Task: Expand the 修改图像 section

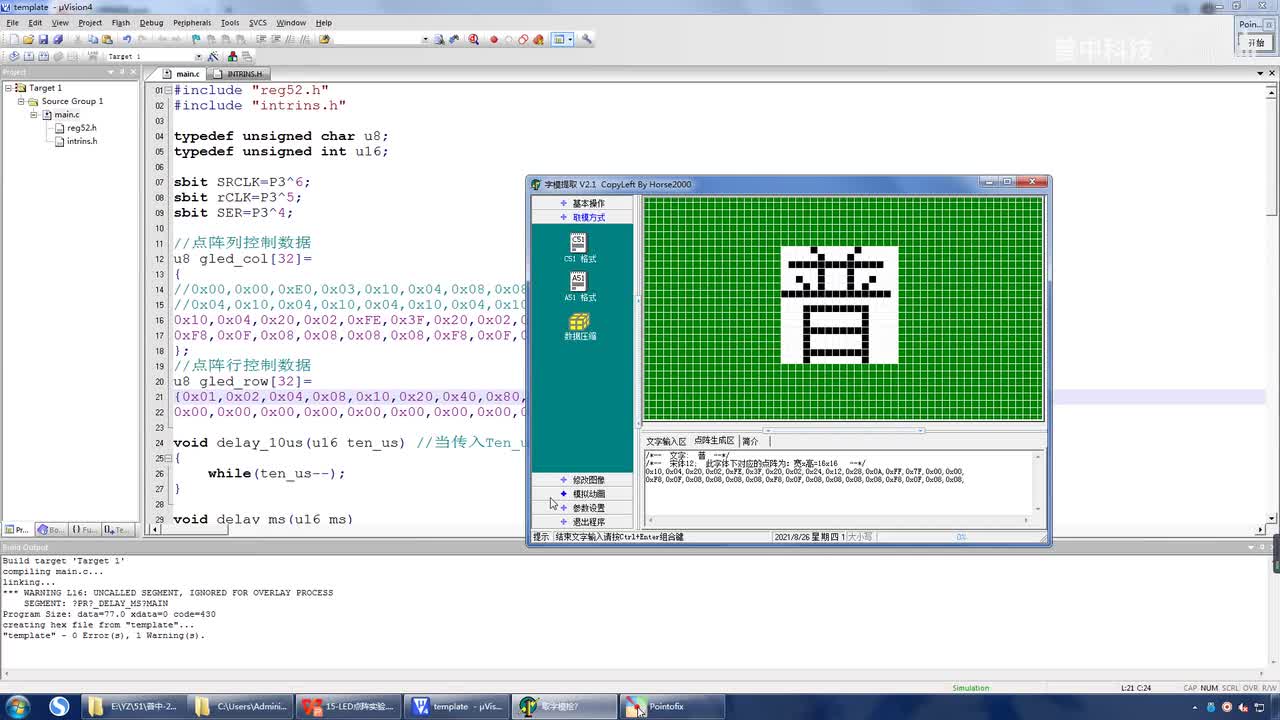Action: pyautogui.click(x=582, y=480)
